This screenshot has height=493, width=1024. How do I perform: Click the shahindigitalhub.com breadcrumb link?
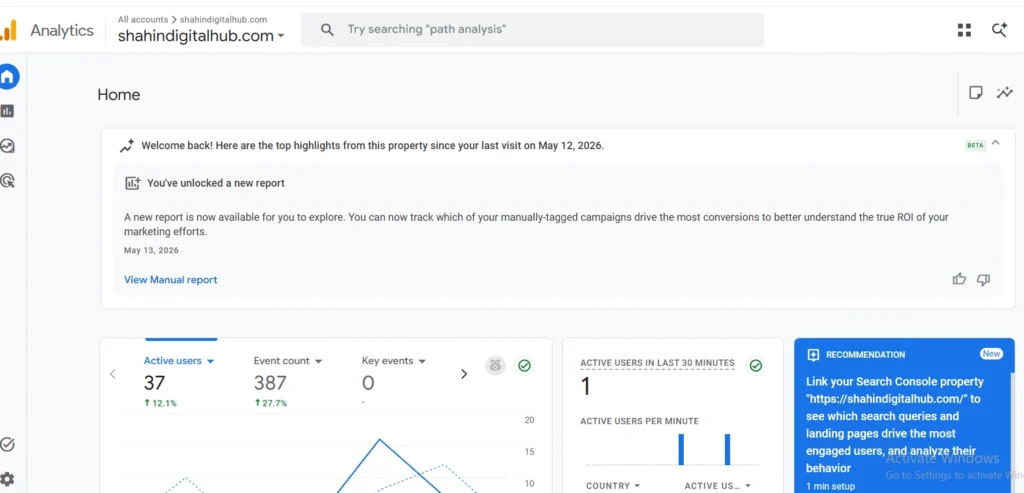pos(223,20)
